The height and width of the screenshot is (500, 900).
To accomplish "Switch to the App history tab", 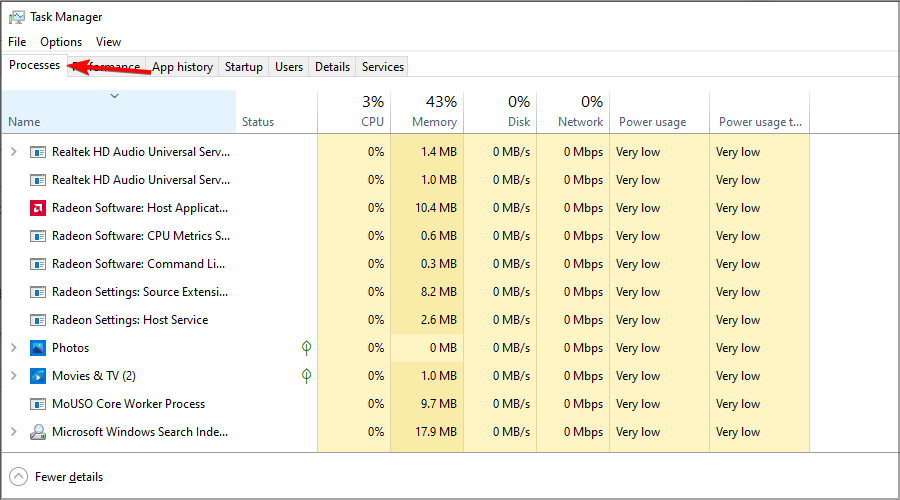I will [183, 67].
